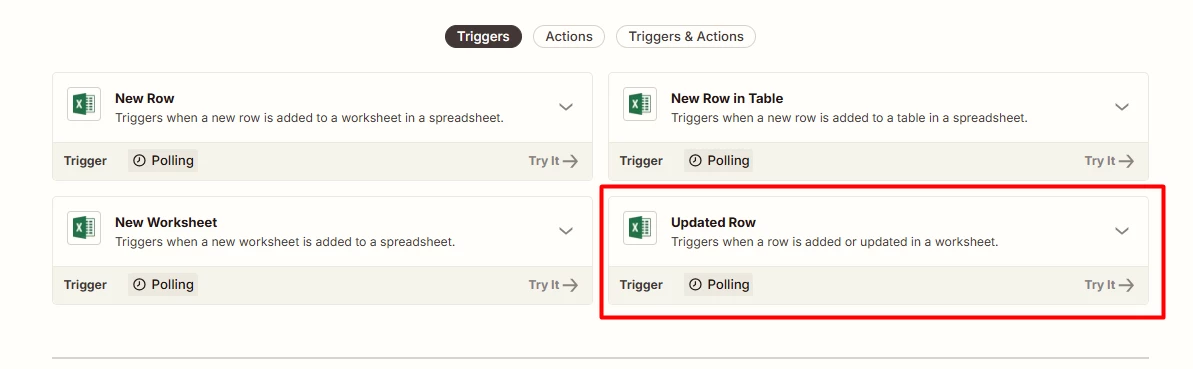Click Excel icon on New Row card
Image resolution: width=1193 pixels, height=369 pixels.
84,104
